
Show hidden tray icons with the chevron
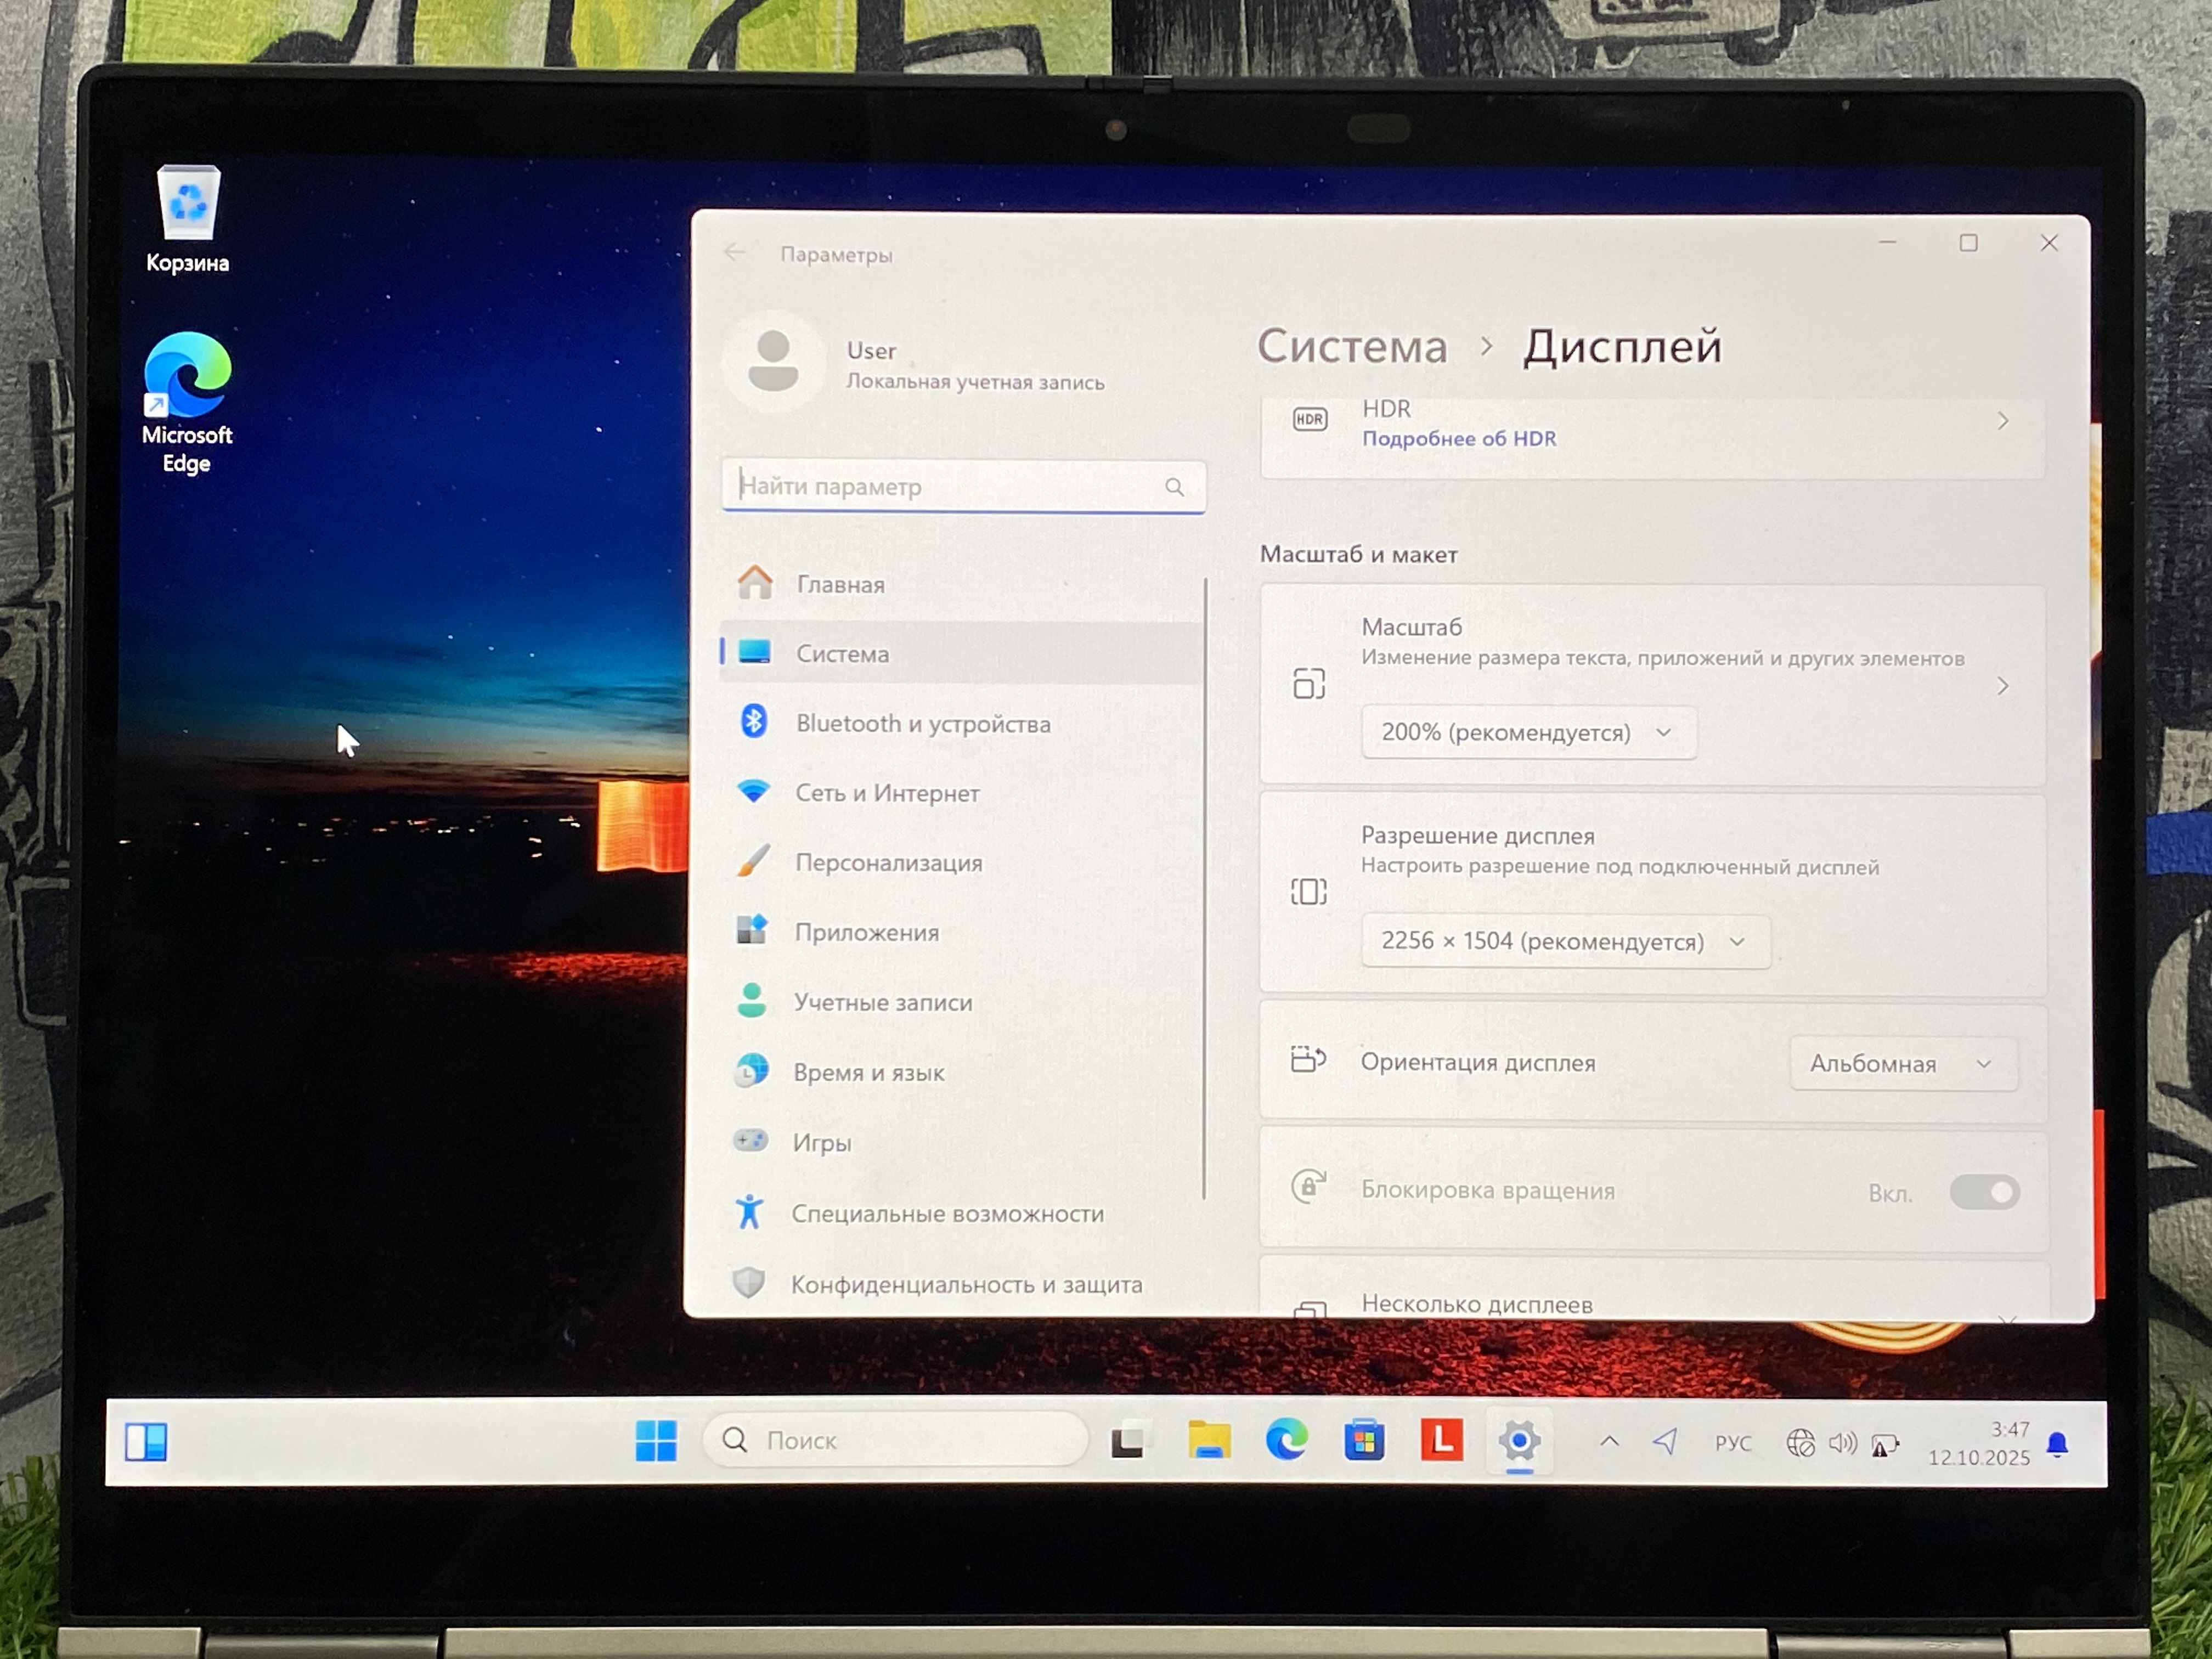coord(1609,1442)
